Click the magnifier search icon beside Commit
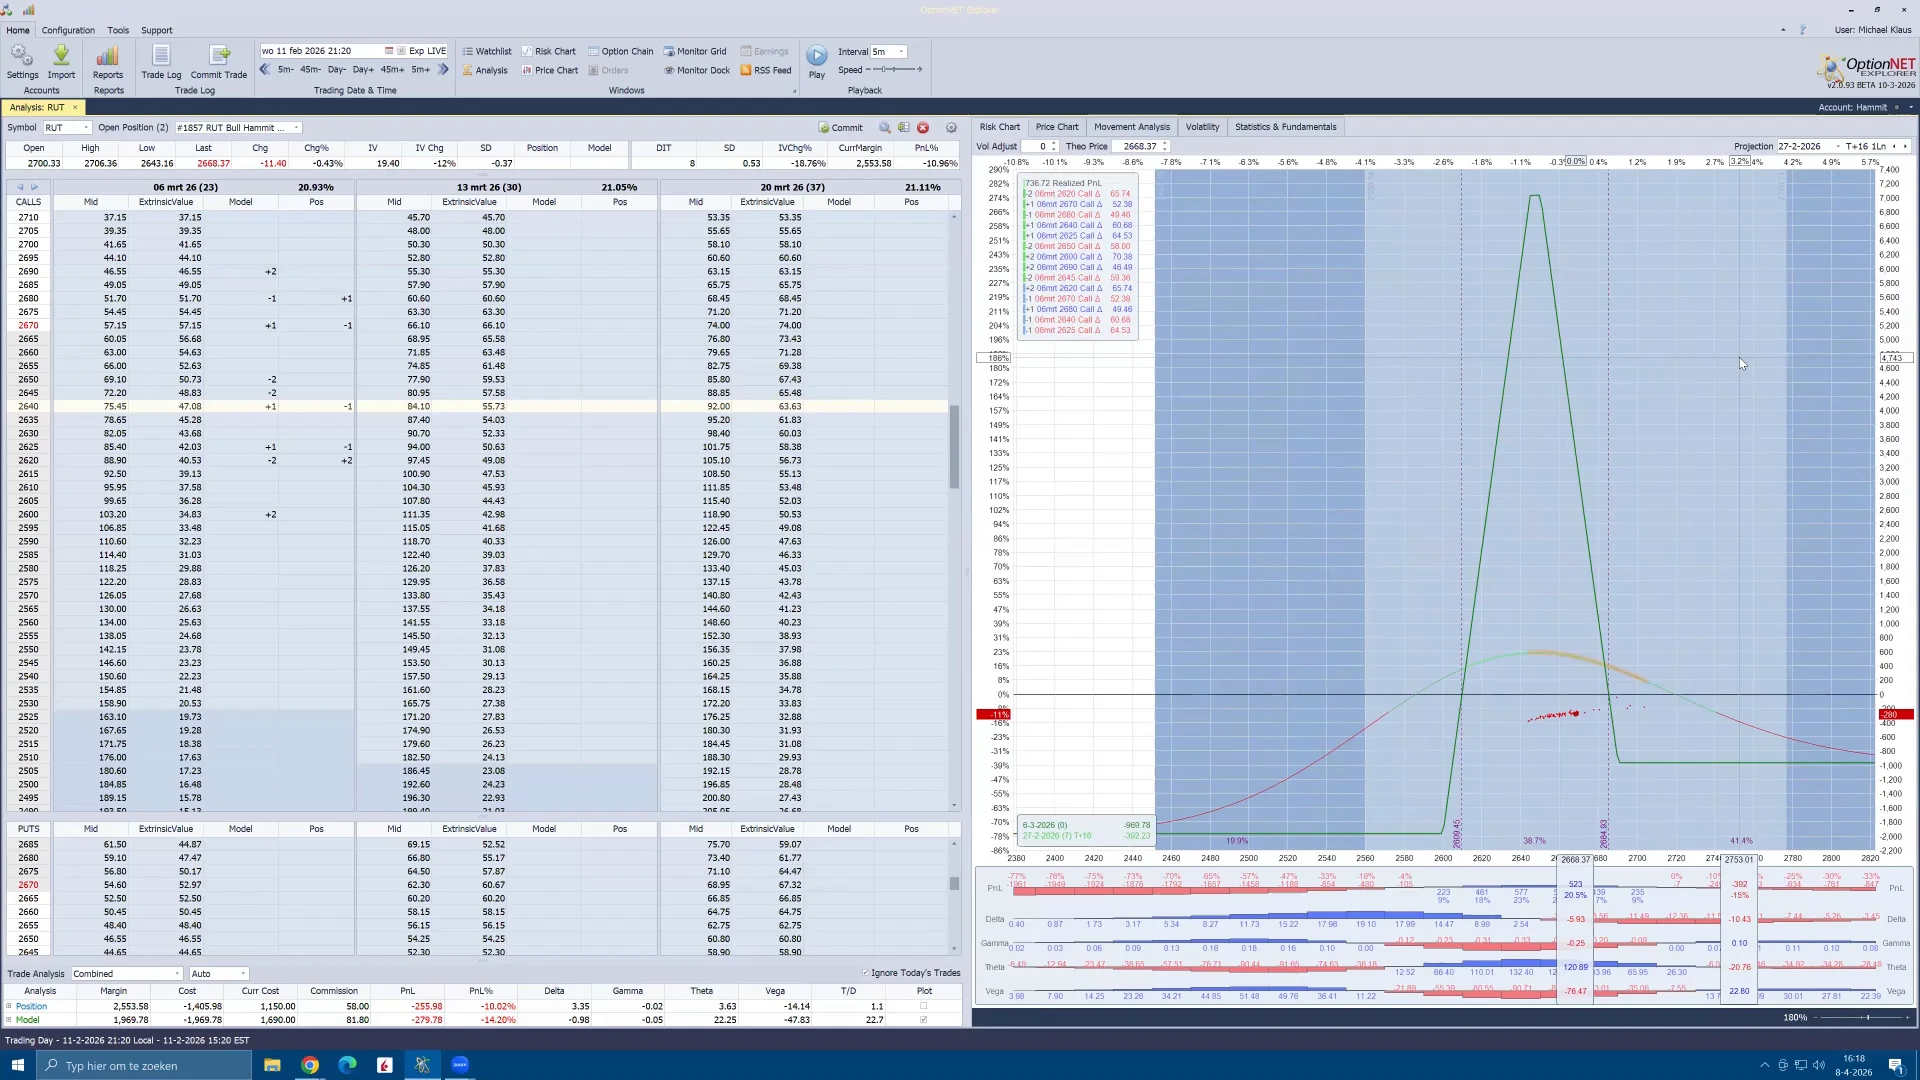1920x1080 pixels. [885, 128]
